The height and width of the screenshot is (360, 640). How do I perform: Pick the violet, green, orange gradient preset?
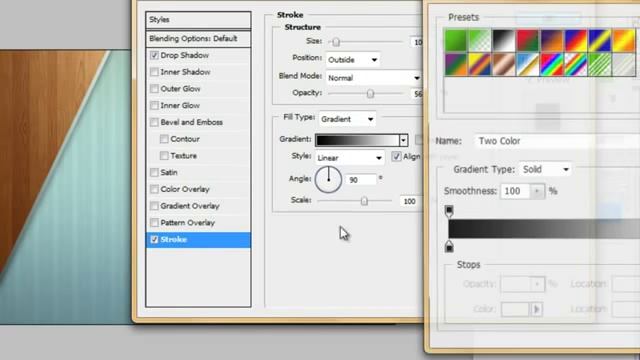pyautogui.click(x=456, y=64)
